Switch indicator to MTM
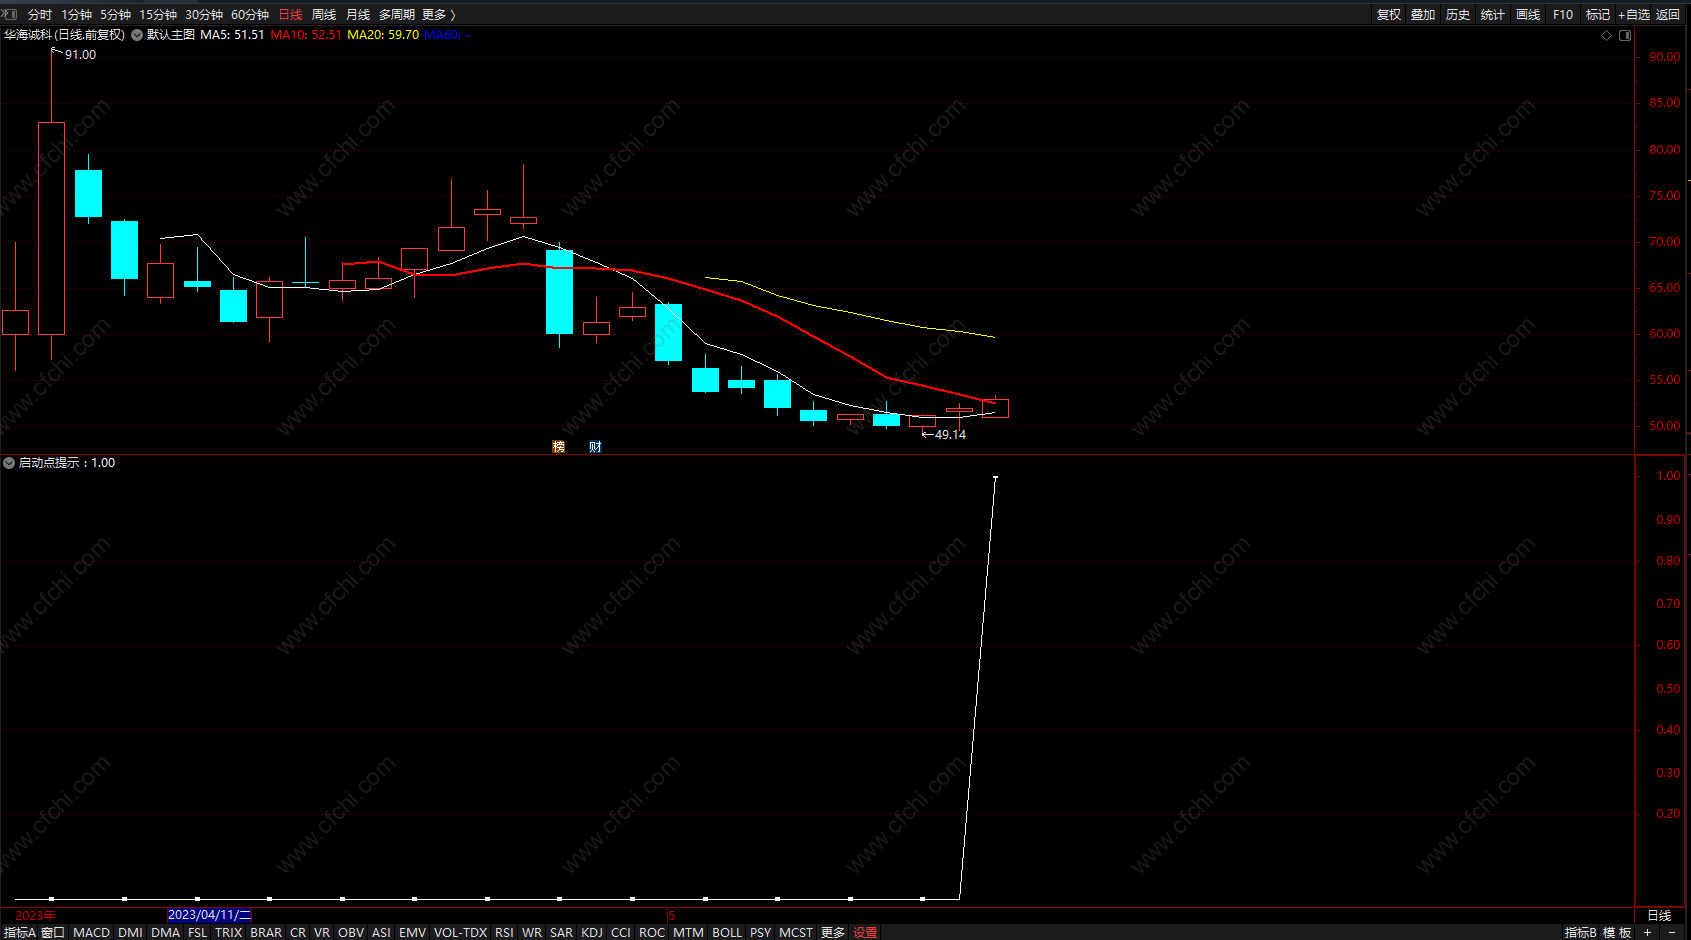 [688, 932]
